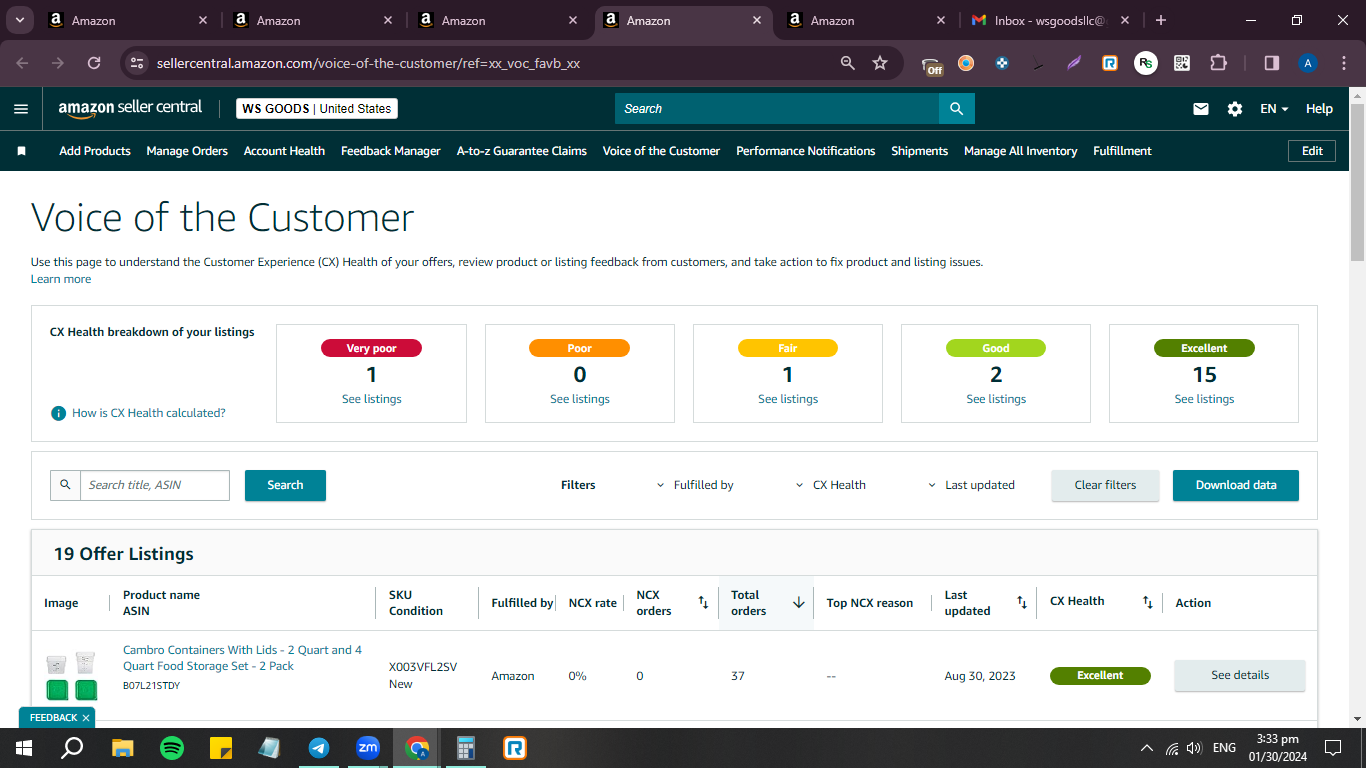The height and width of the screenshot is (768, 1366).
Task: Open Feedback Manager
Action: point(391,151)
